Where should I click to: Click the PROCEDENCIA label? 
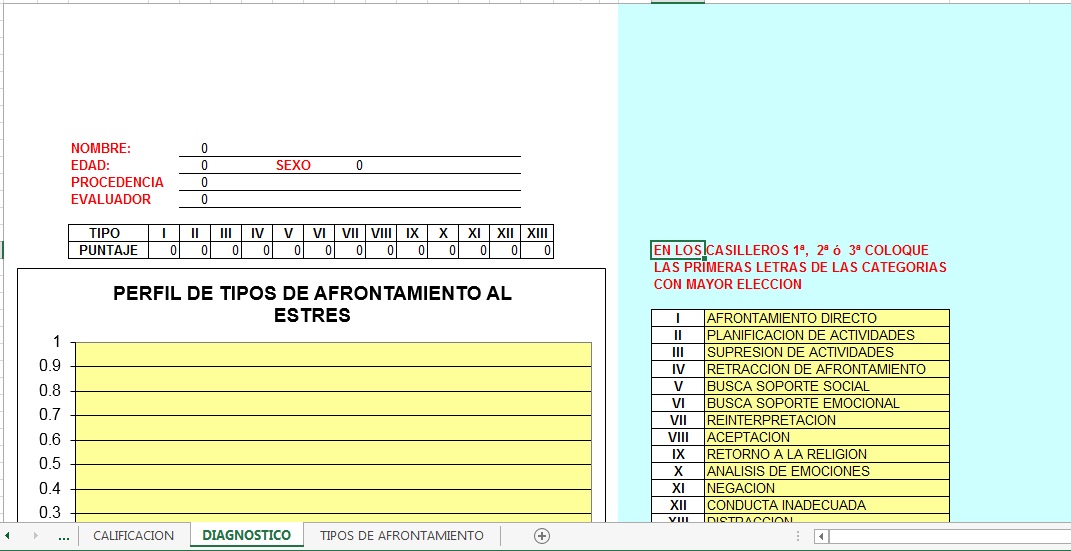(x=117, y=182)
